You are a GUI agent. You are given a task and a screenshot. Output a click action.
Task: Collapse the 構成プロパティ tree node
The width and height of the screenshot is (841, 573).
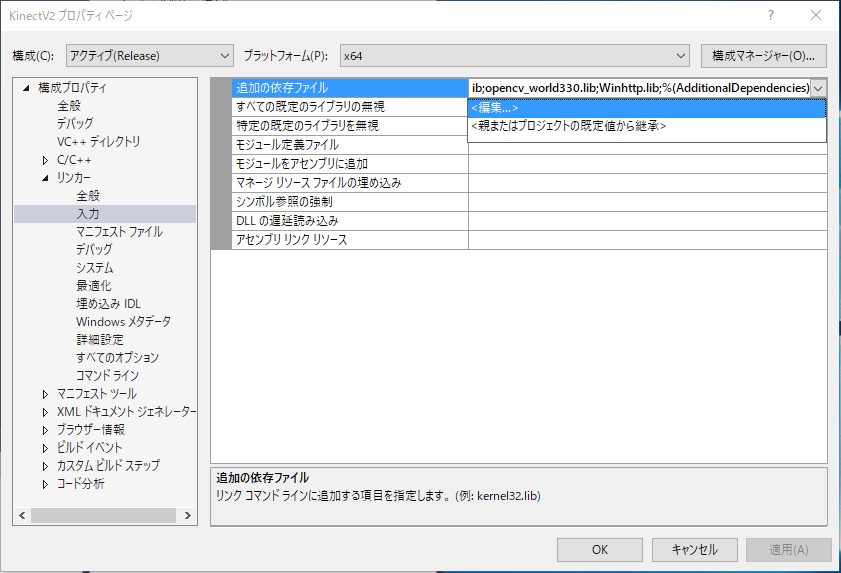tap(27, 88)
